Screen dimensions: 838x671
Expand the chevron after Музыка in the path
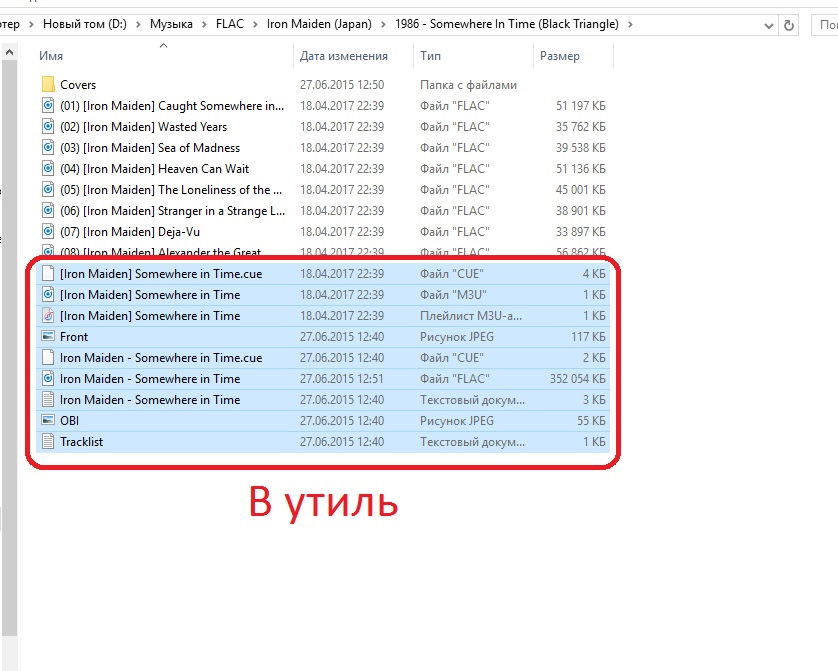pos(204,25)
